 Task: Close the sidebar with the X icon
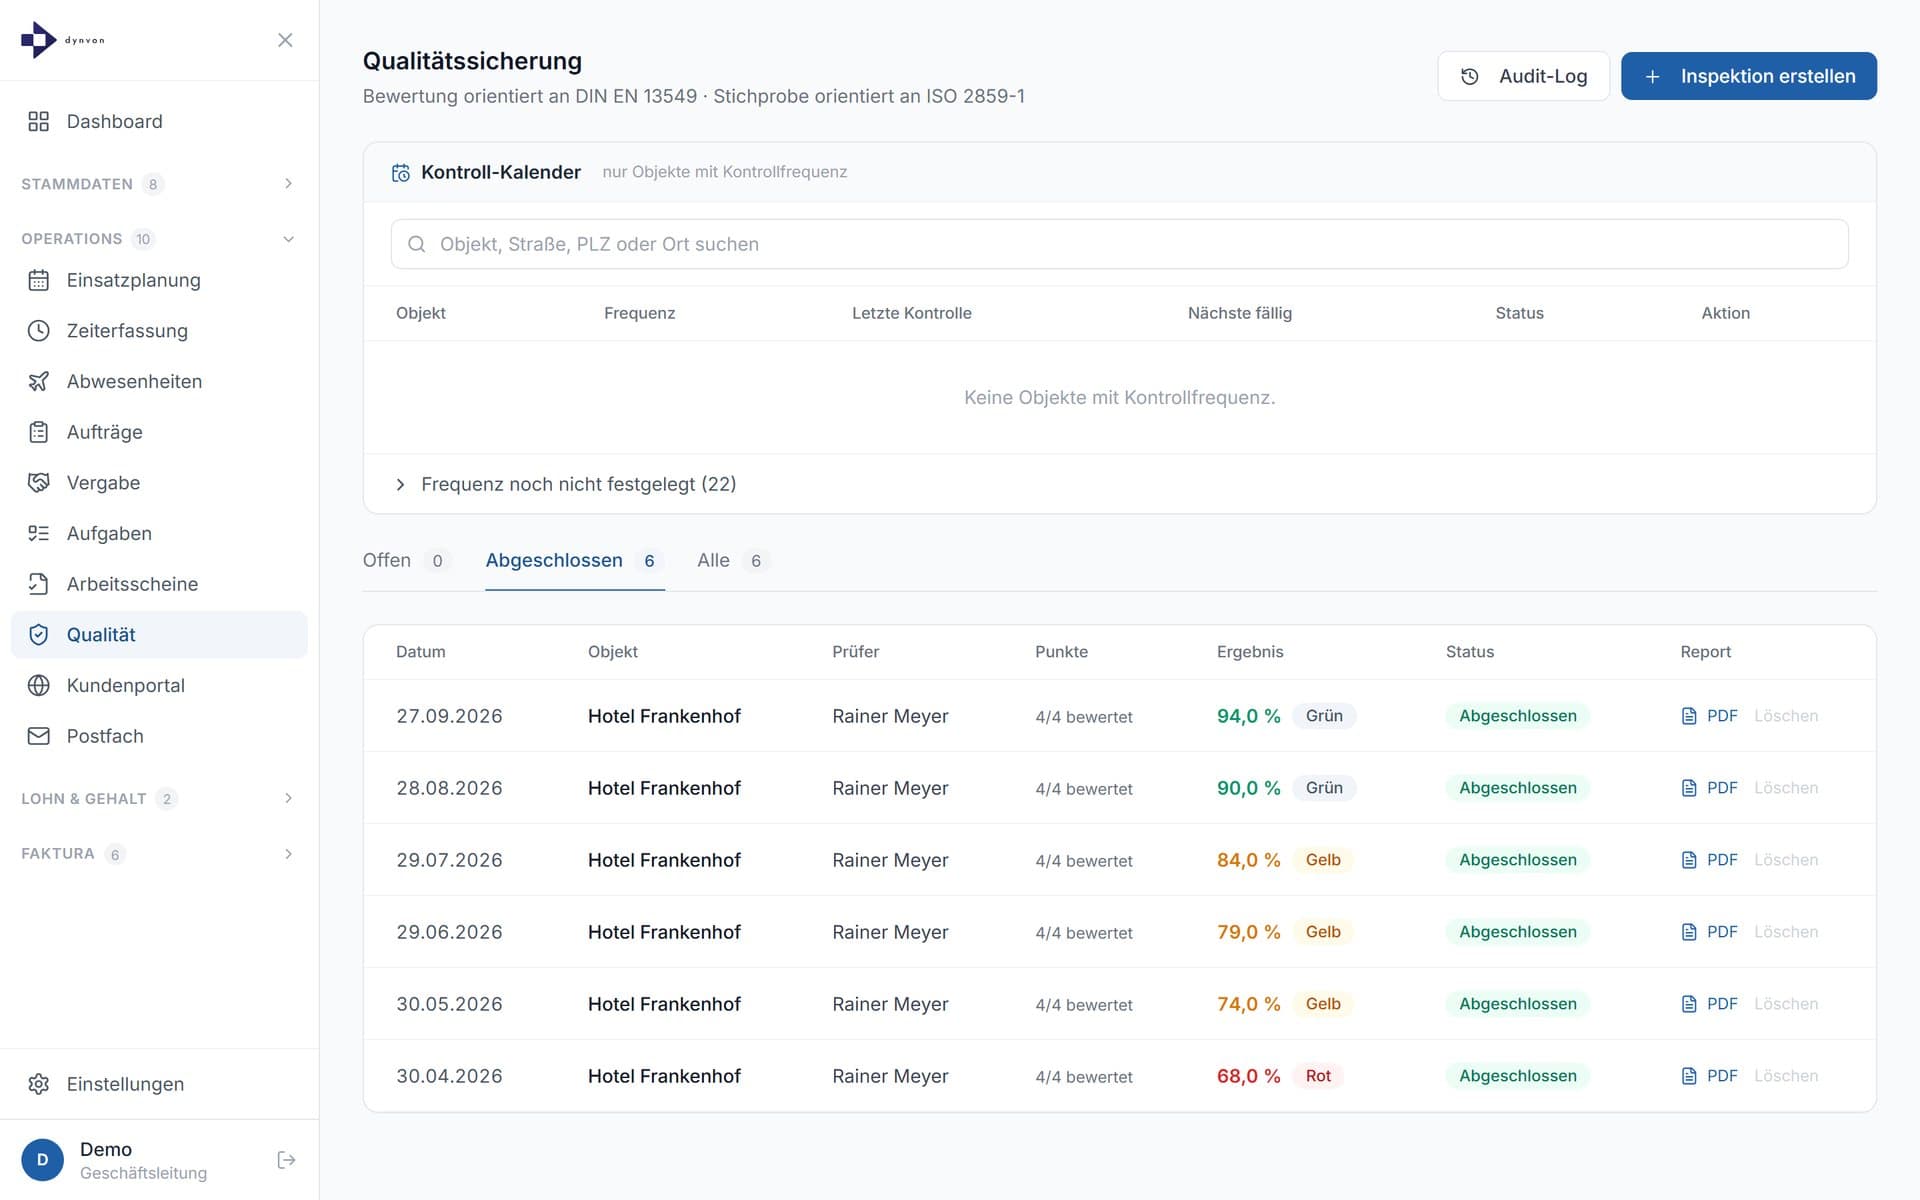pos(285,40)
